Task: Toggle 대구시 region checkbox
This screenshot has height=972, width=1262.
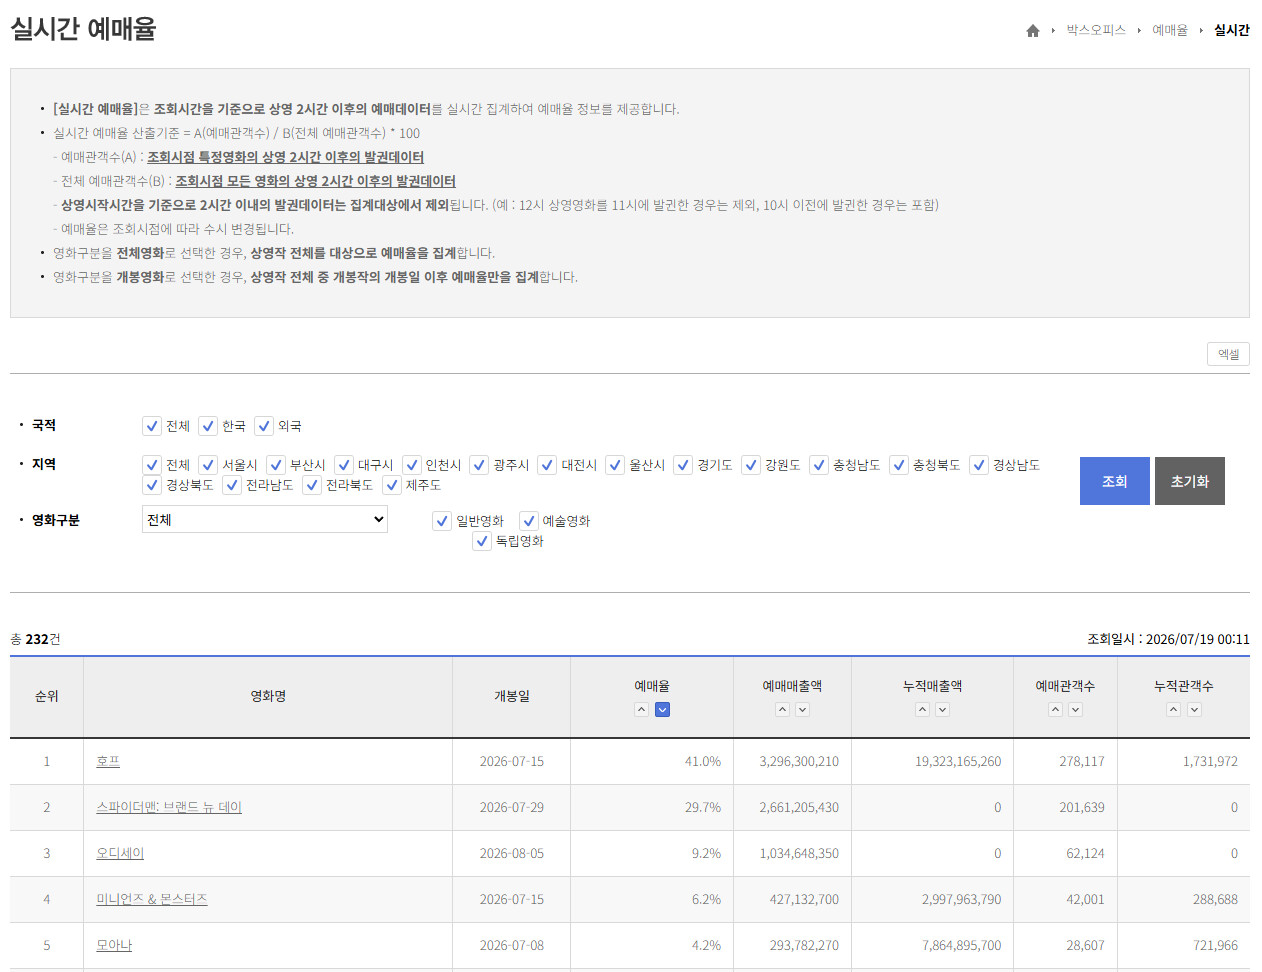Action: (x=344, y=465)
